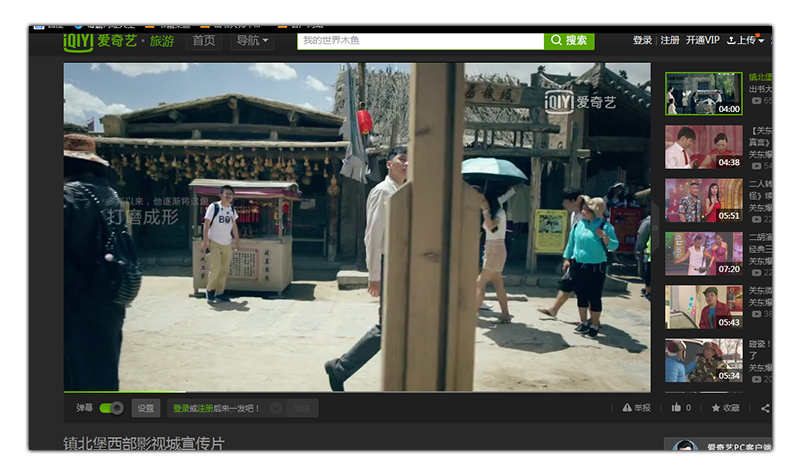Open the 首页 home tab
Screen dimensions: 800x476
[204, 41]
